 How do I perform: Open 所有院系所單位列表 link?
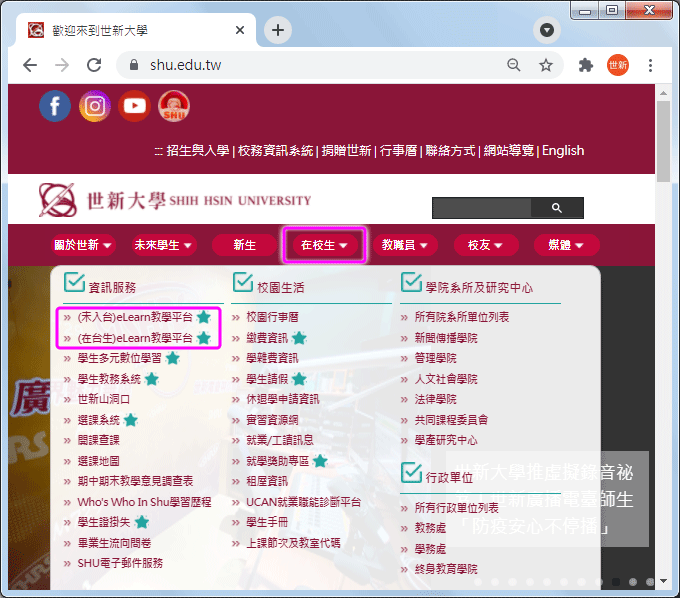coord(462,317)
